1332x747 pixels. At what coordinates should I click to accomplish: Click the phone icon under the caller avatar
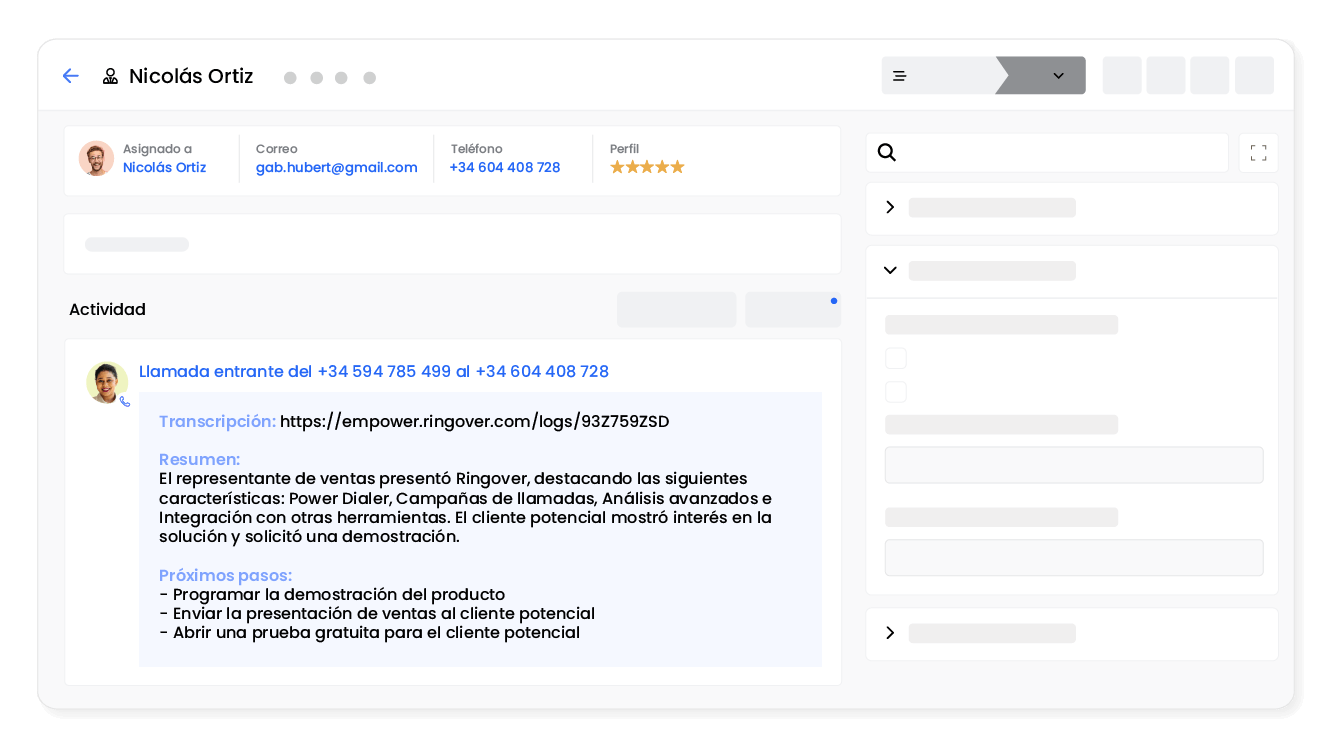click(x=124, y=401)
